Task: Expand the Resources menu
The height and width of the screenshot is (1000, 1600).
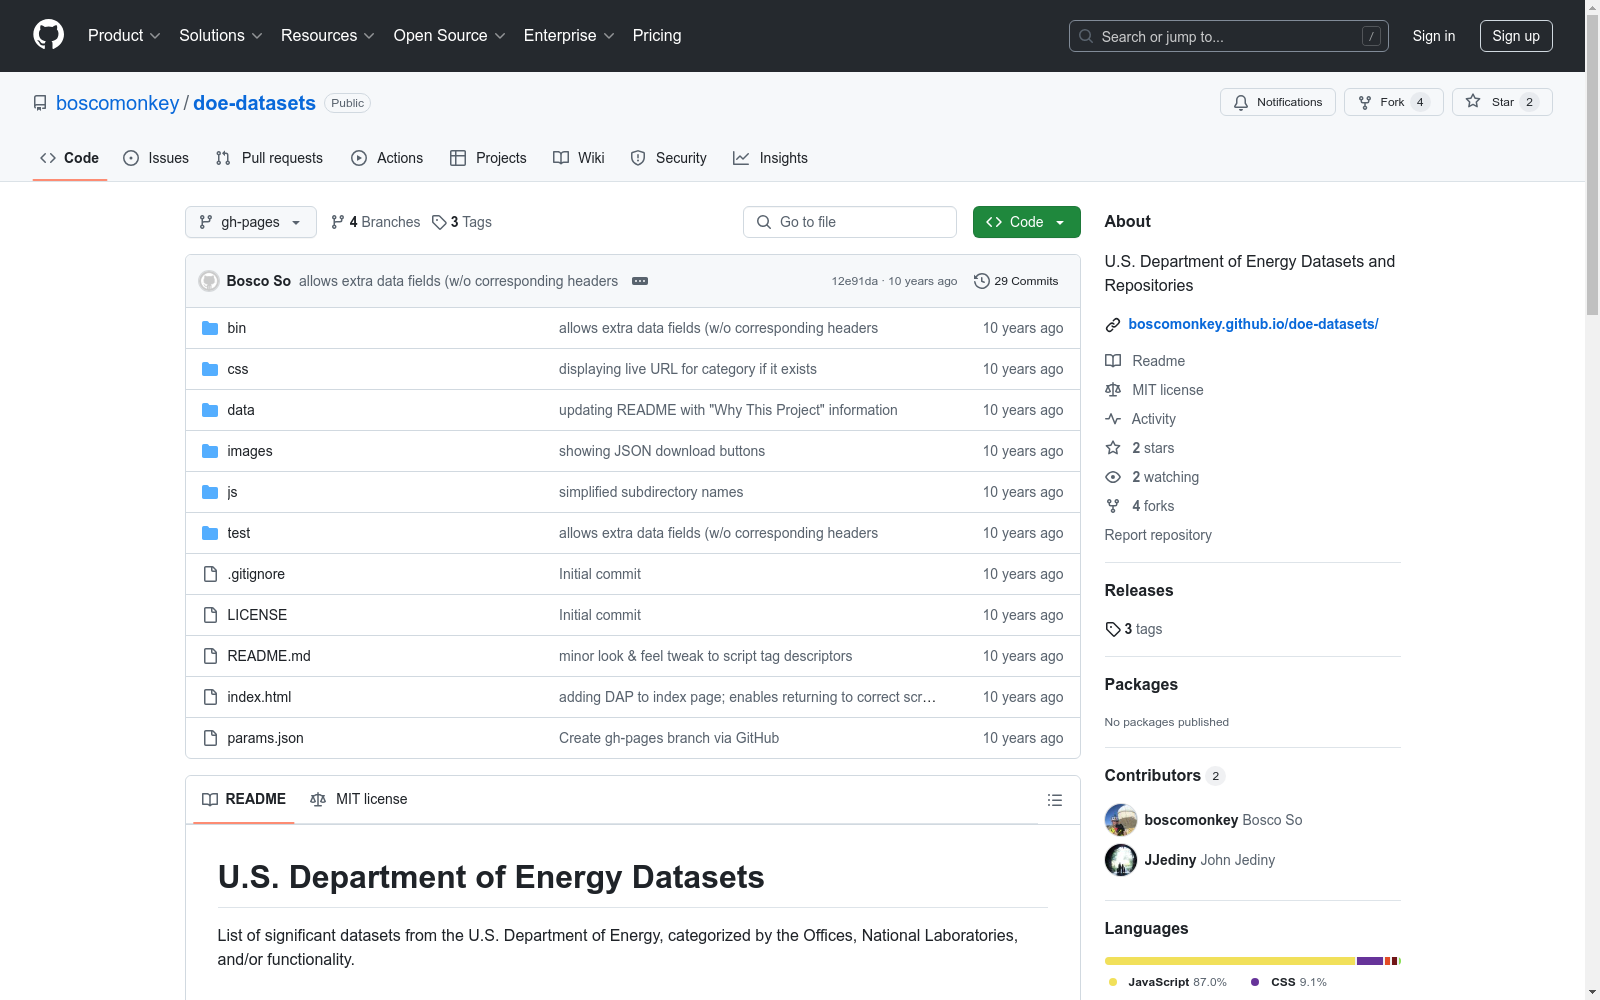Action: 327,36
